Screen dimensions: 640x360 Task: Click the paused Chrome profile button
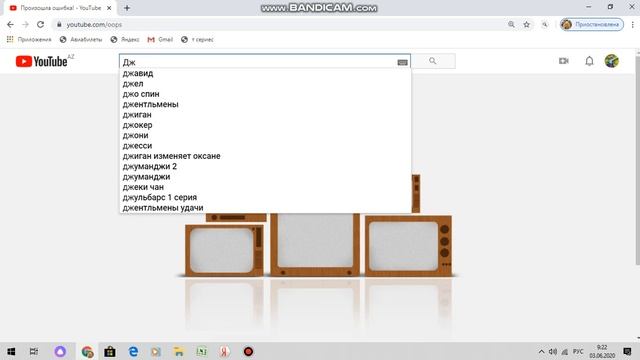(x=591, y=24)
